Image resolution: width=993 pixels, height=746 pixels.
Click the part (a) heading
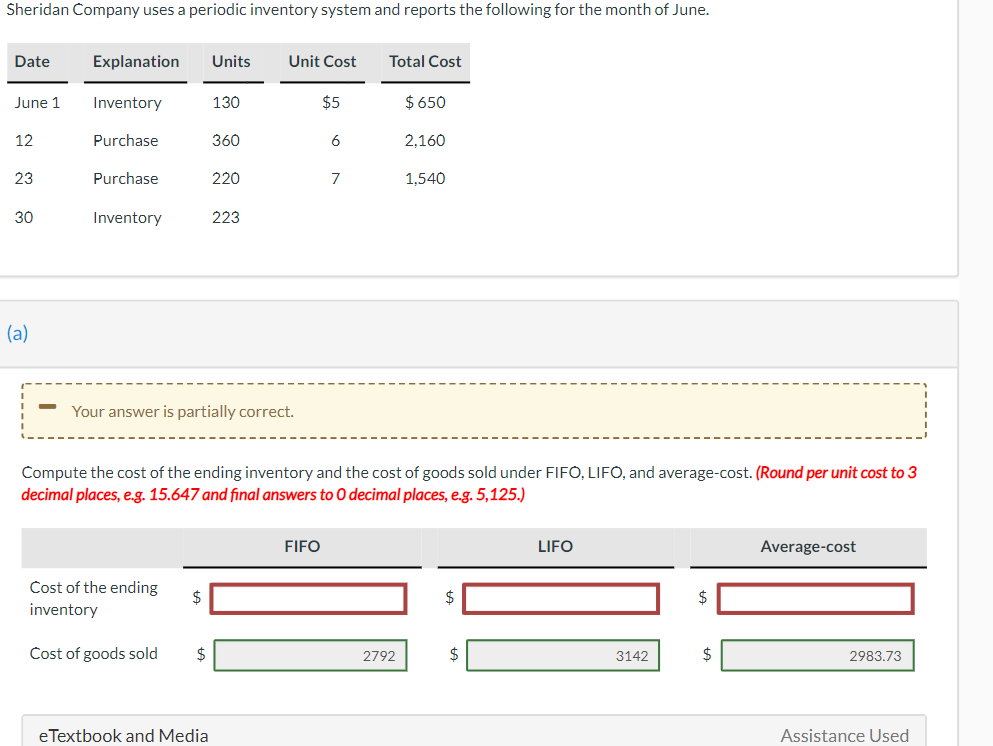(x=17, y=332)
